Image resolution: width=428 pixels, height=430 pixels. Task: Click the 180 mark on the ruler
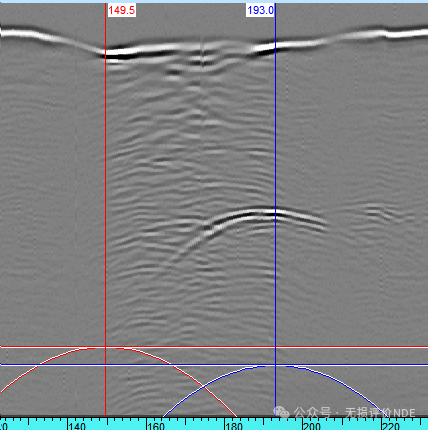[x=234, y=426]
